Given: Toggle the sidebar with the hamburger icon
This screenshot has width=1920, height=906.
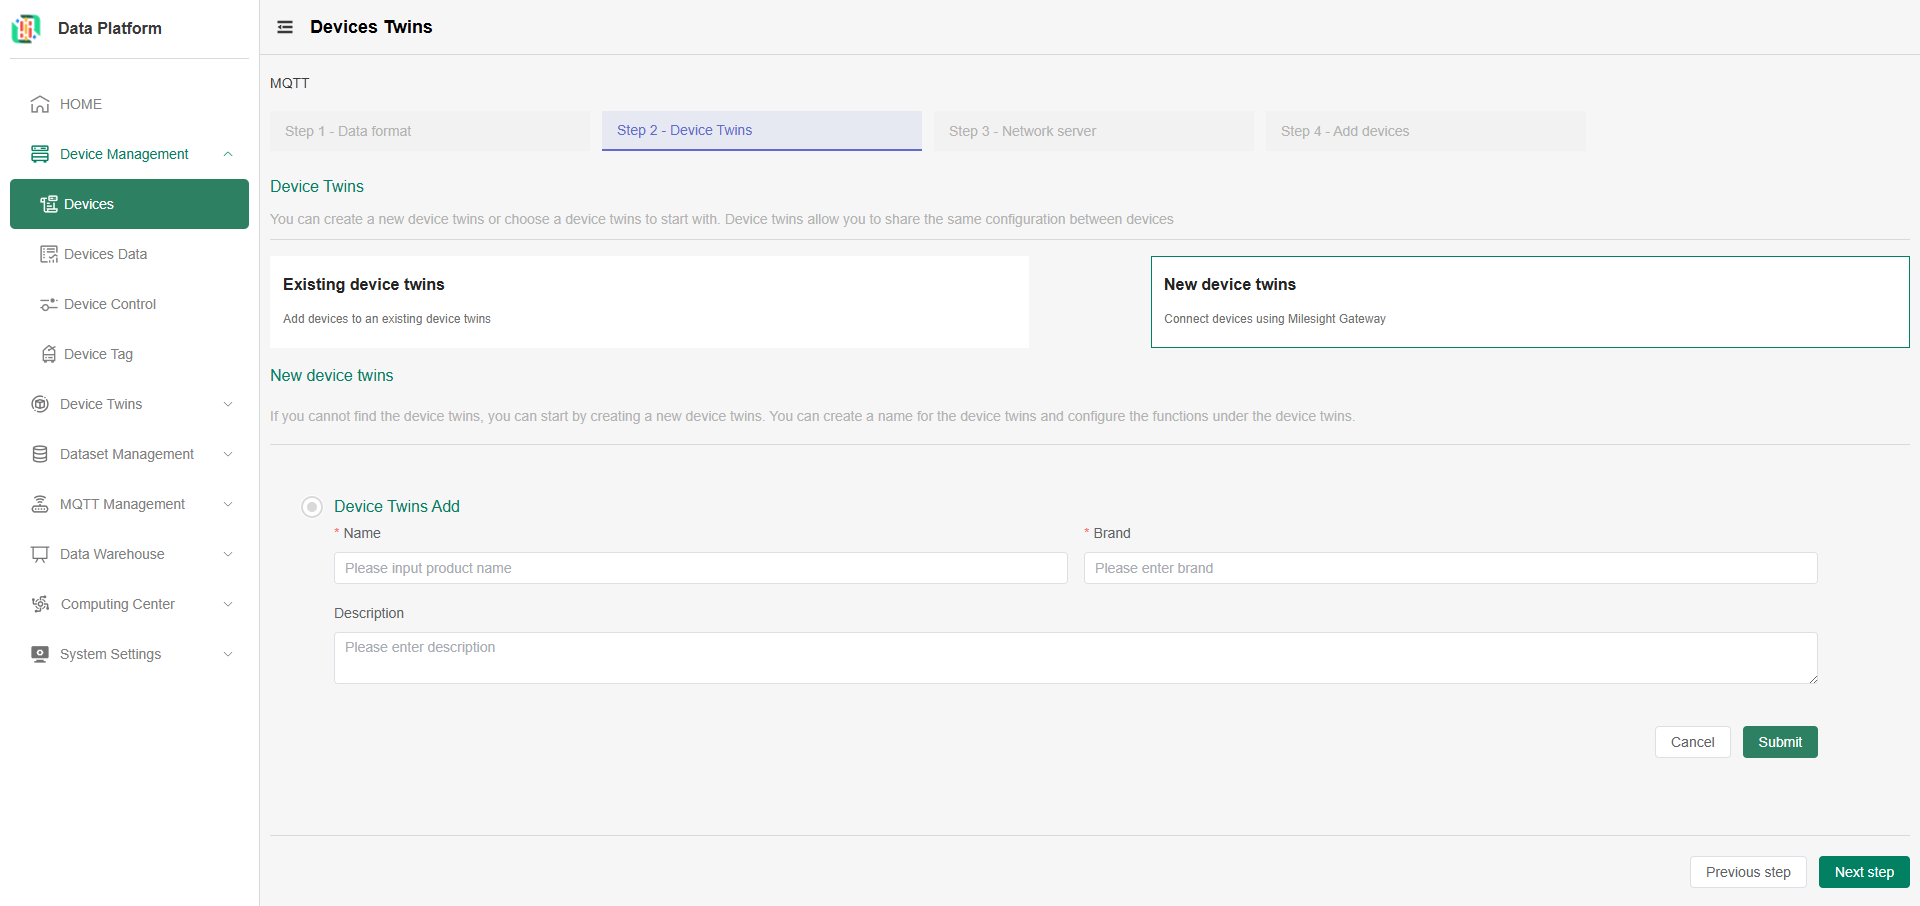Looking at the screenshot, I should [285, 27].
